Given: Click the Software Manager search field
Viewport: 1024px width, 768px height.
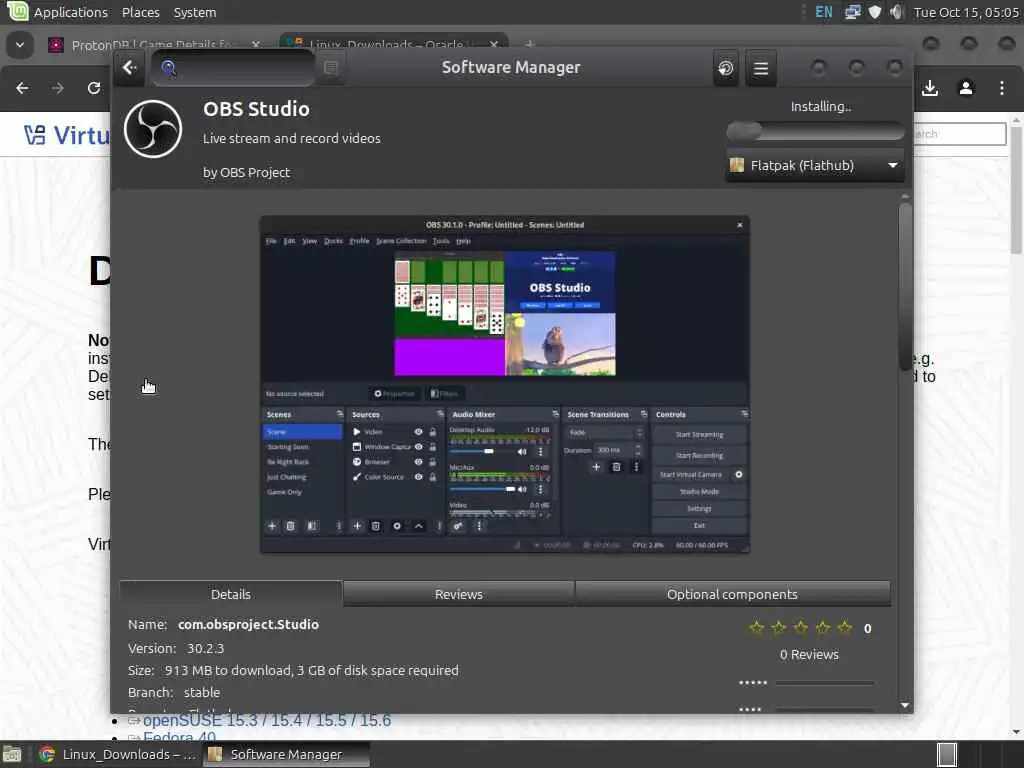Looking at the screenshot, I should point(232,68).
